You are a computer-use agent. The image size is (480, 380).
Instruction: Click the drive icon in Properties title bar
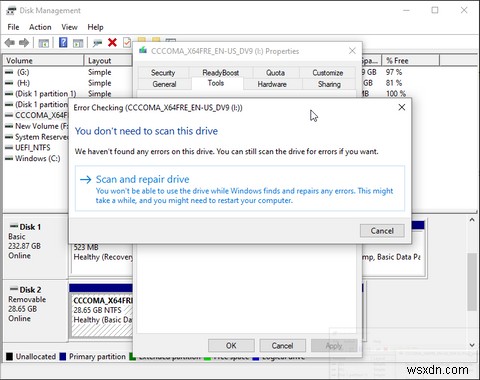coord(143,50)
